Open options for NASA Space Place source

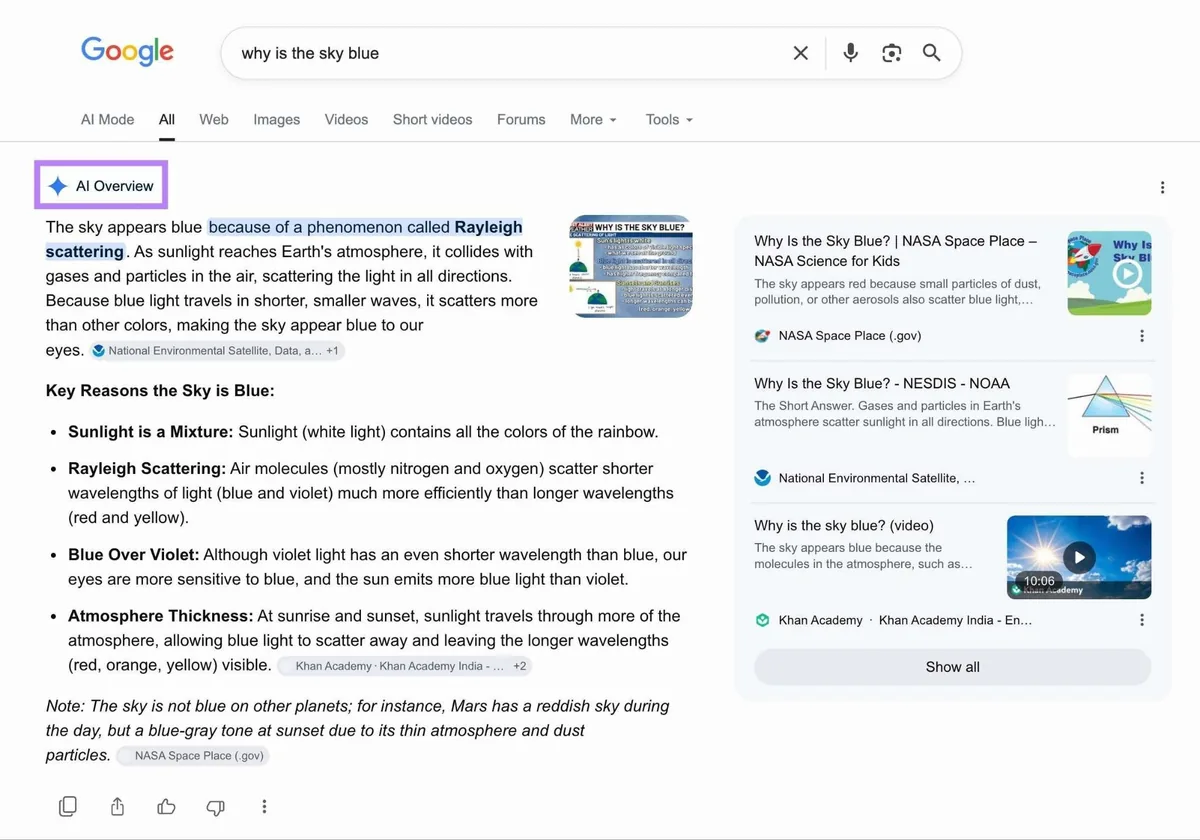pyautogui.click(x=1142, y=336)
